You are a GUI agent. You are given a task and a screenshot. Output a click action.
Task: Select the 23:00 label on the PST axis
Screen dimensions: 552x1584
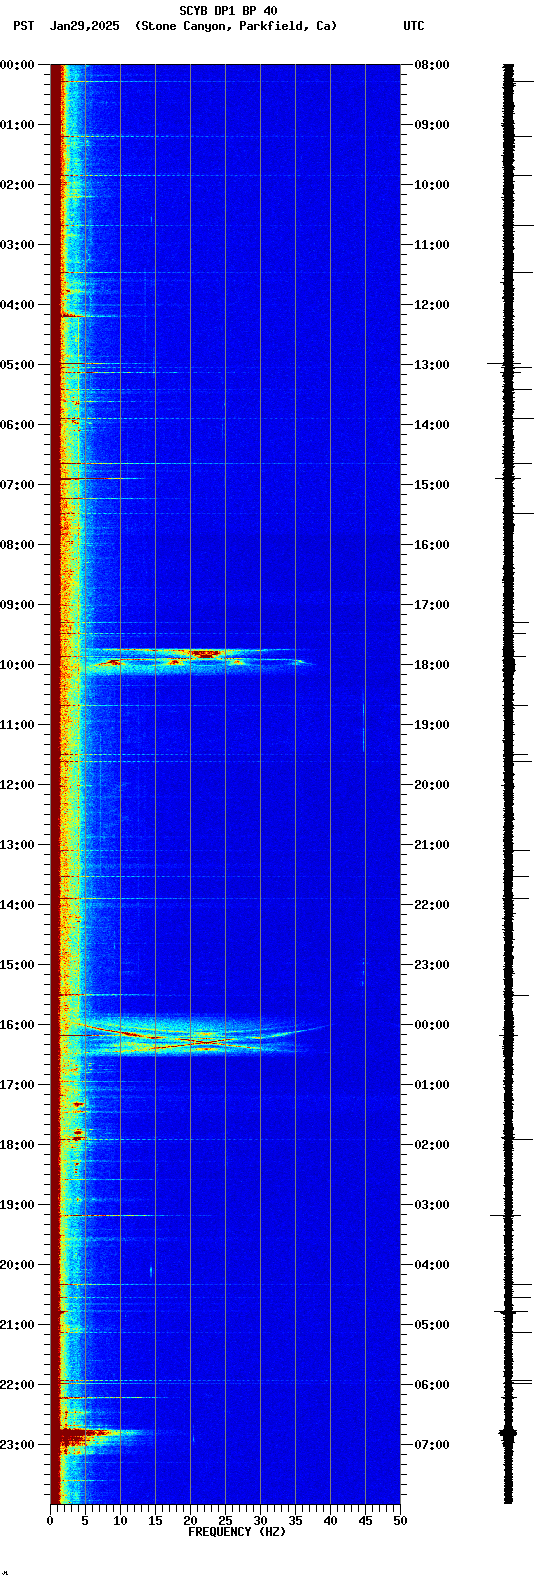(17, 1445)
